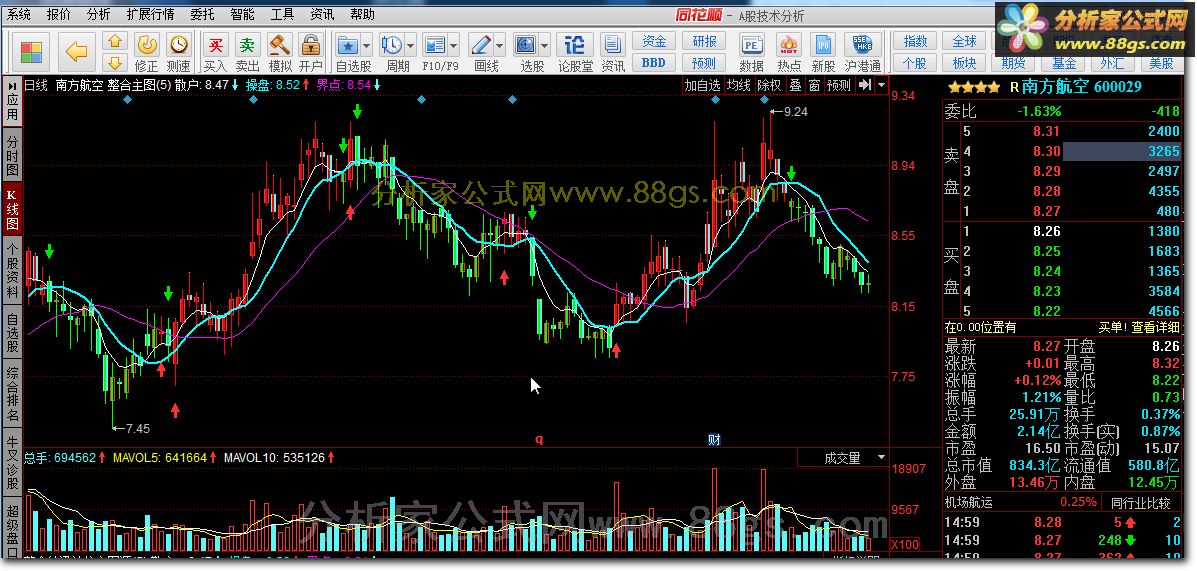This screenshot has height=571, width=1197.
Task: Toggle 均线 moving averages display
Action: point(739,85)
